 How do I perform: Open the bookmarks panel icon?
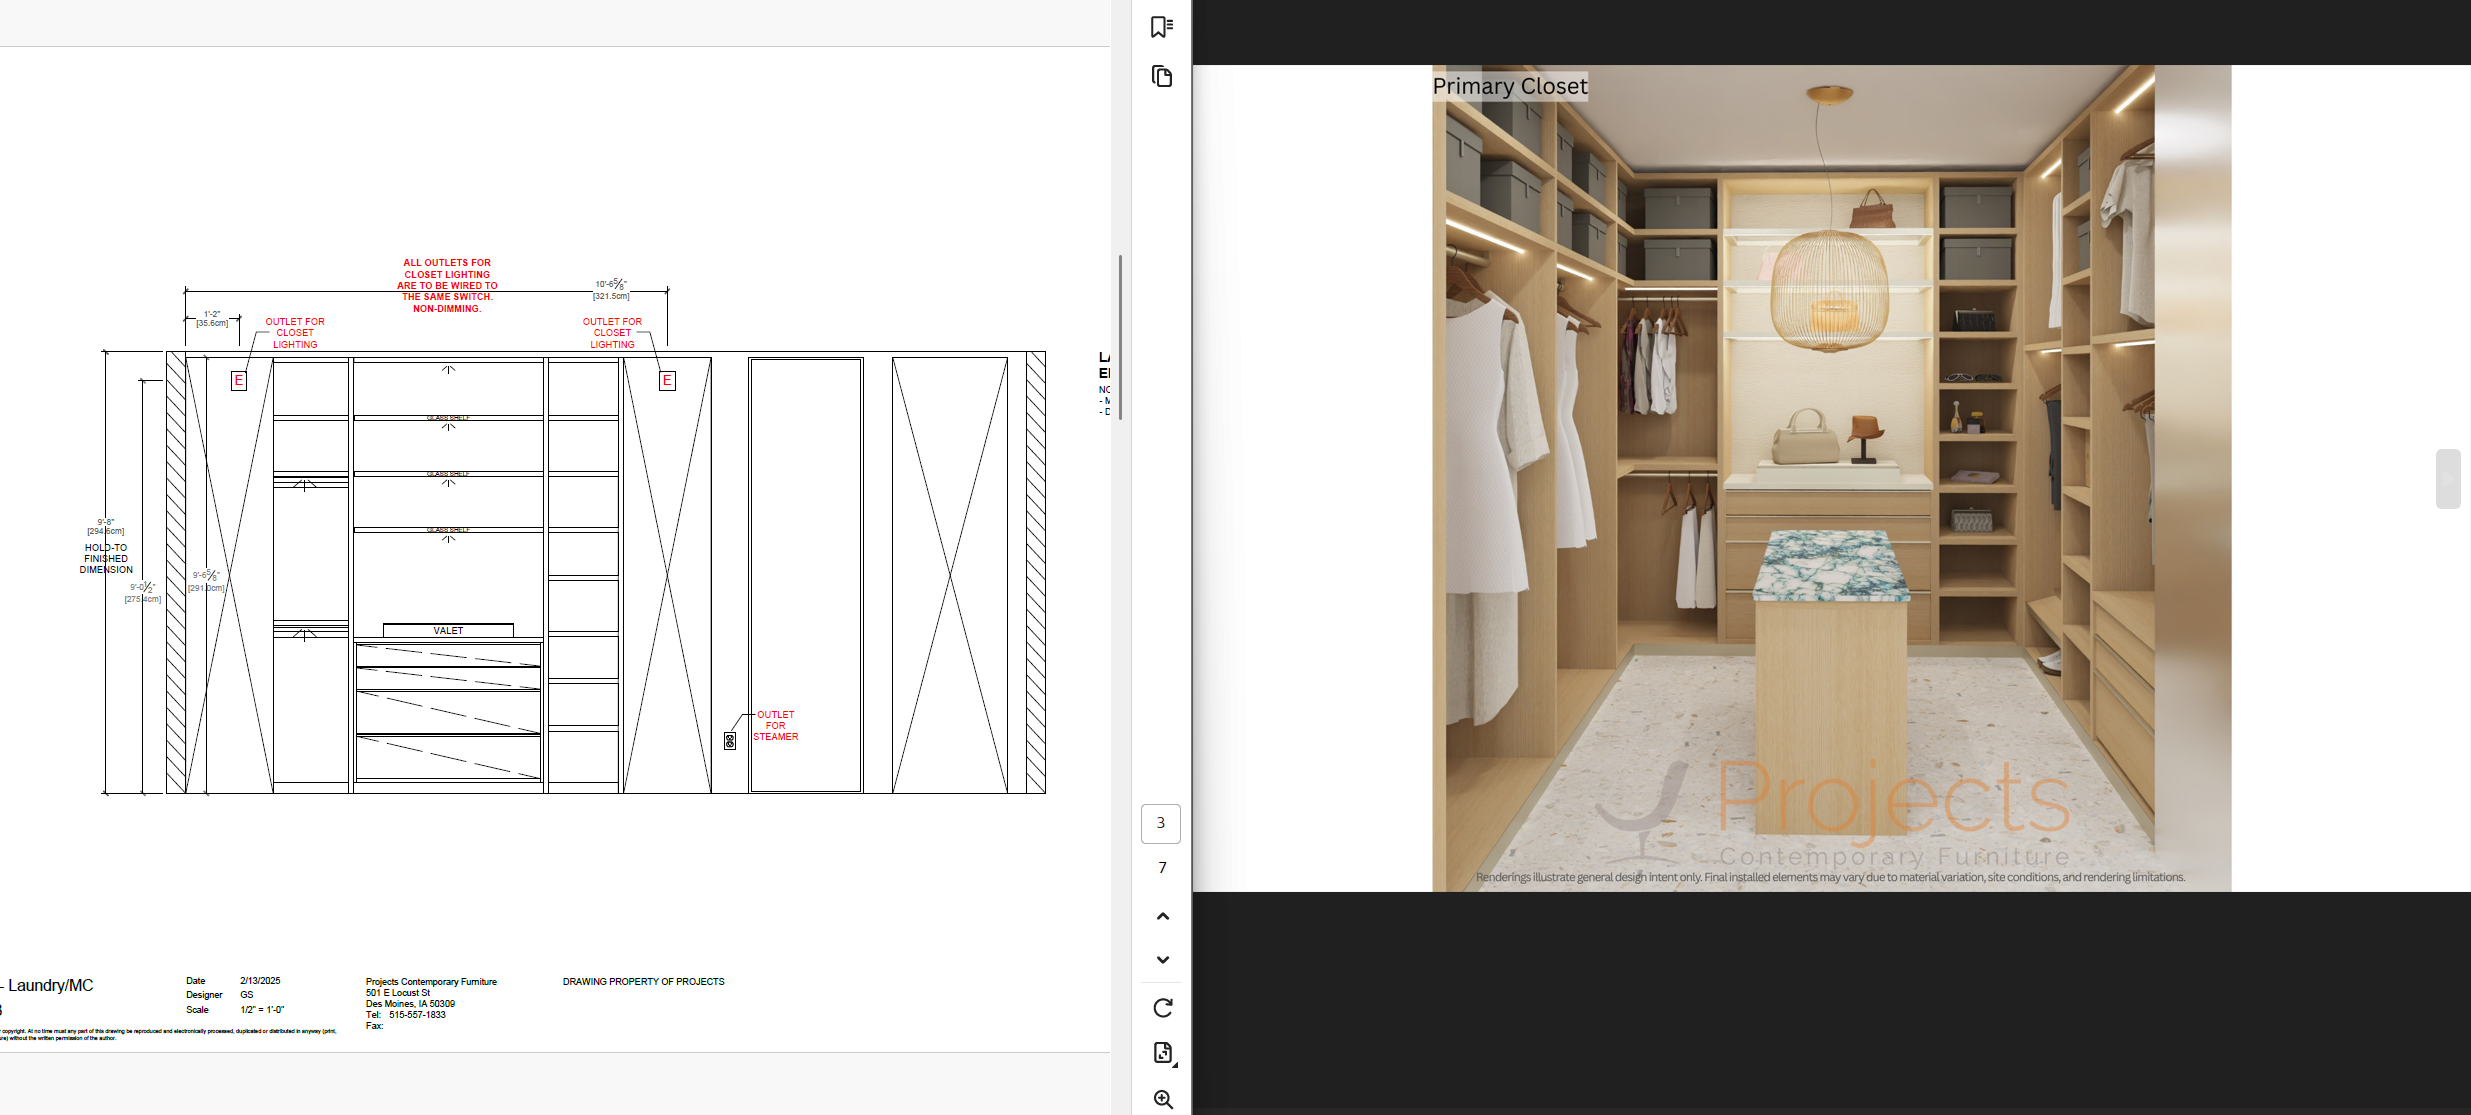[x=1161, y=27]
